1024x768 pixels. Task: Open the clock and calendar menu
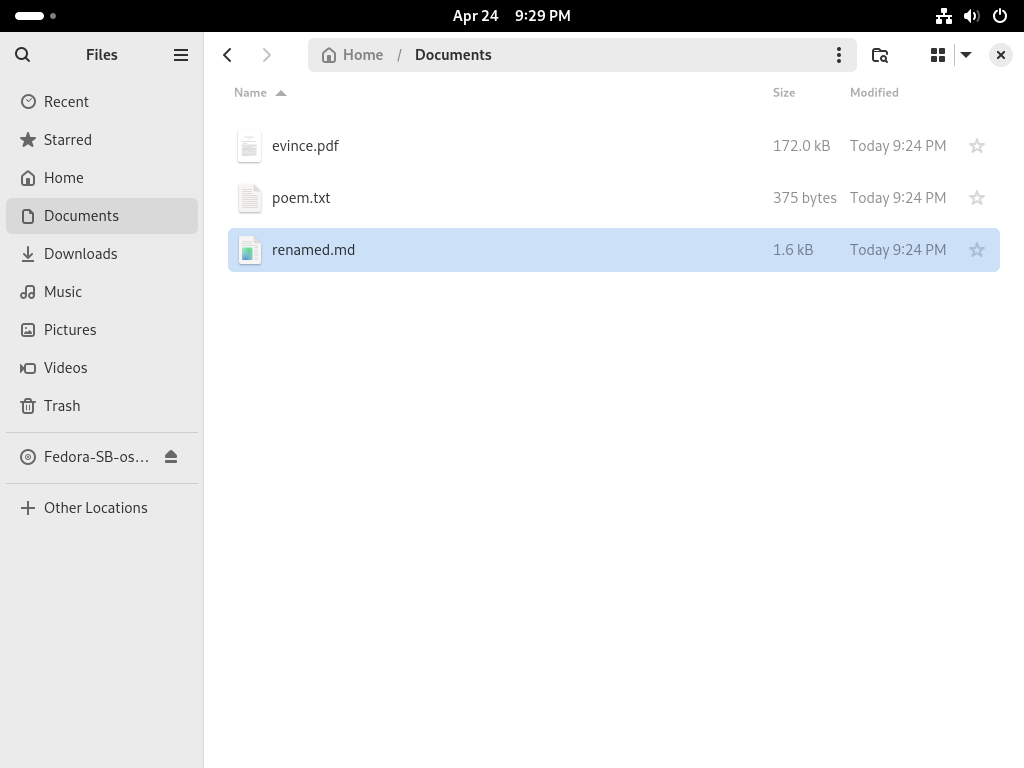tap(511, 16)
